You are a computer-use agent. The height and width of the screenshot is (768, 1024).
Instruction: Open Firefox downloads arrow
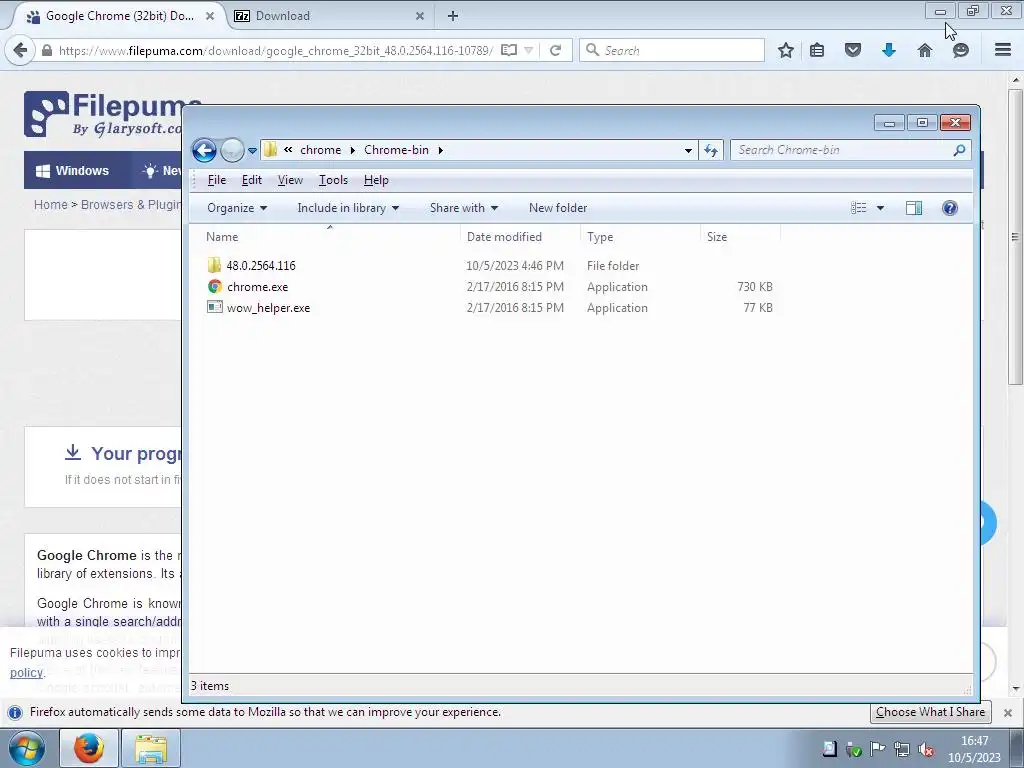tap(888, 50)
